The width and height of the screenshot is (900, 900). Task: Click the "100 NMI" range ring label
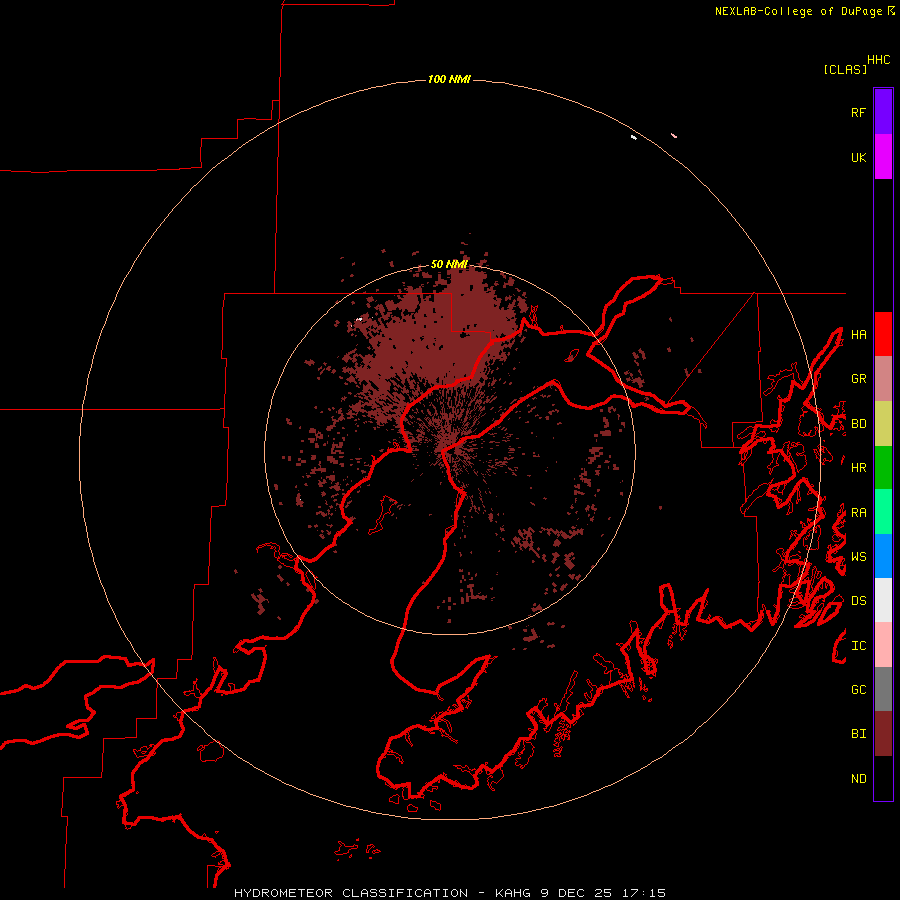(449, 79)
